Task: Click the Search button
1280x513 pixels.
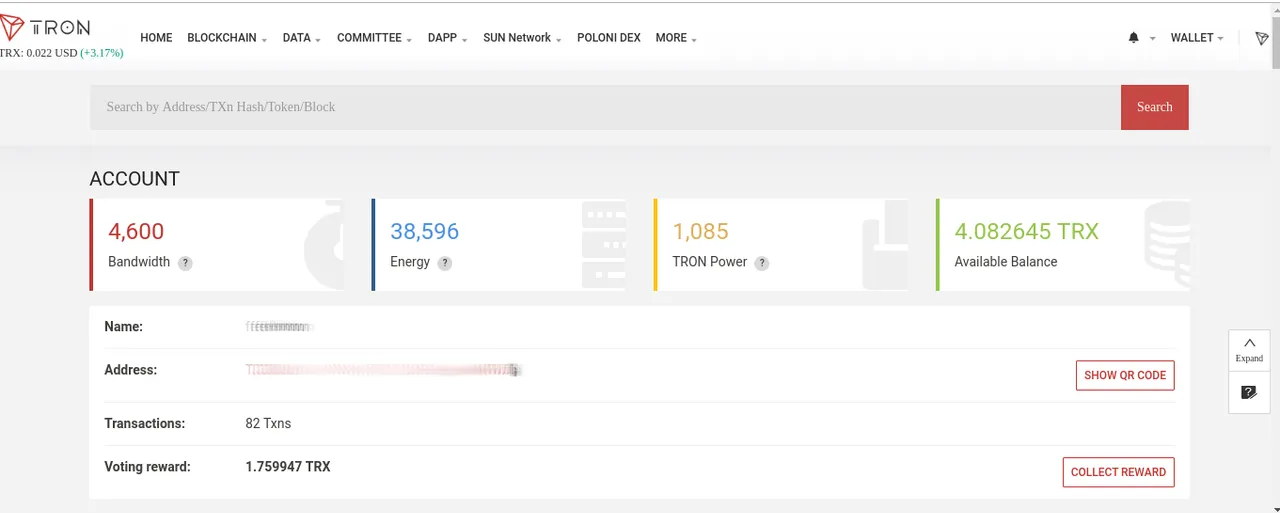Action: pos(1155,107)
